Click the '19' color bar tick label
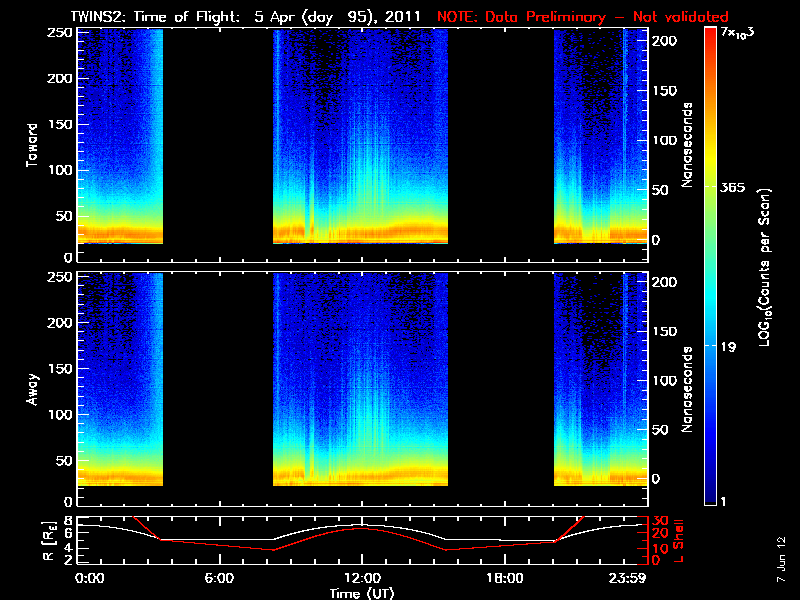 click(x=729, y=347)
